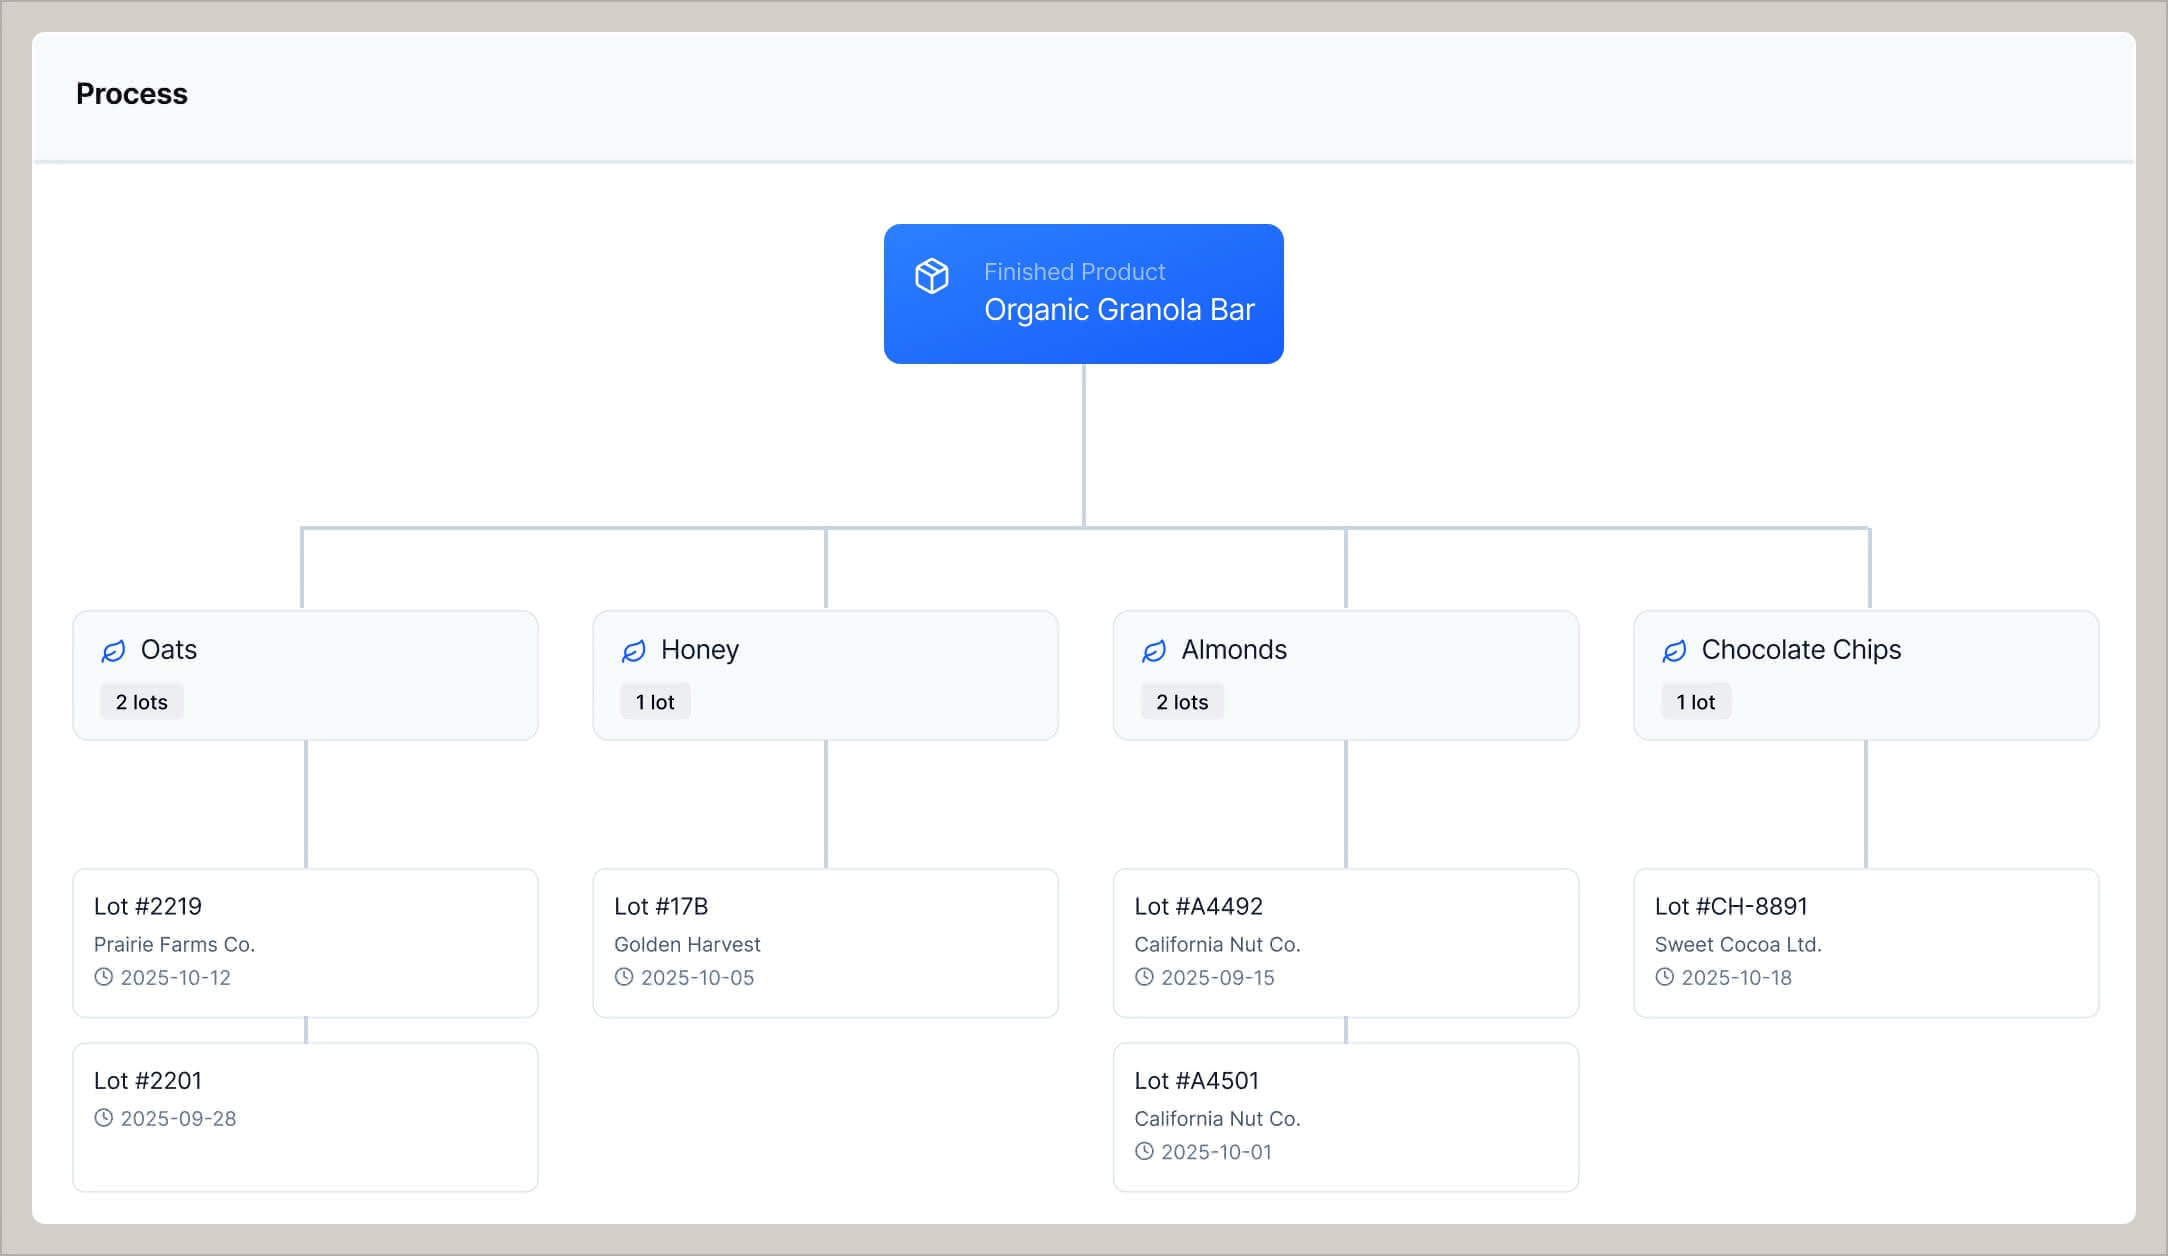Select the Organic Granola Bar node

[1083, 293]
